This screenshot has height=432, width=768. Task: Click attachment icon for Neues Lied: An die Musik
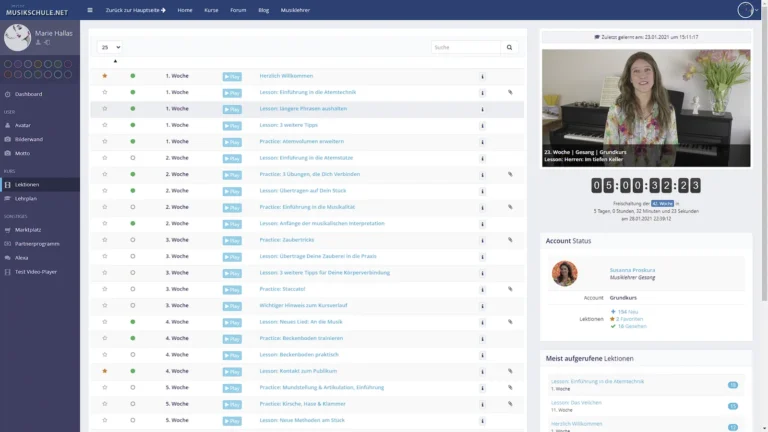[x=510, y=322]
